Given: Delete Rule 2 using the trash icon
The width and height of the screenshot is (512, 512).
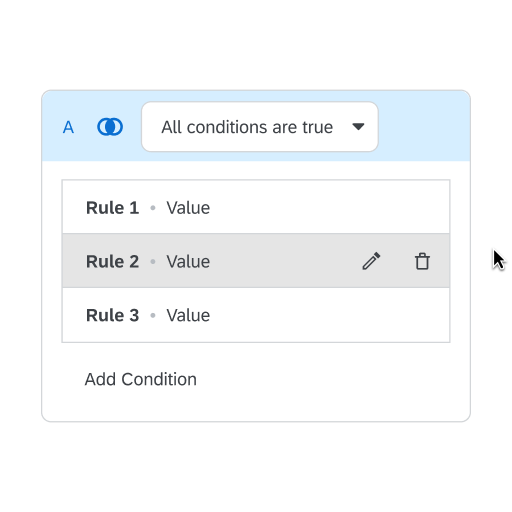Looking at the screenshot, I should pos(422,261).
